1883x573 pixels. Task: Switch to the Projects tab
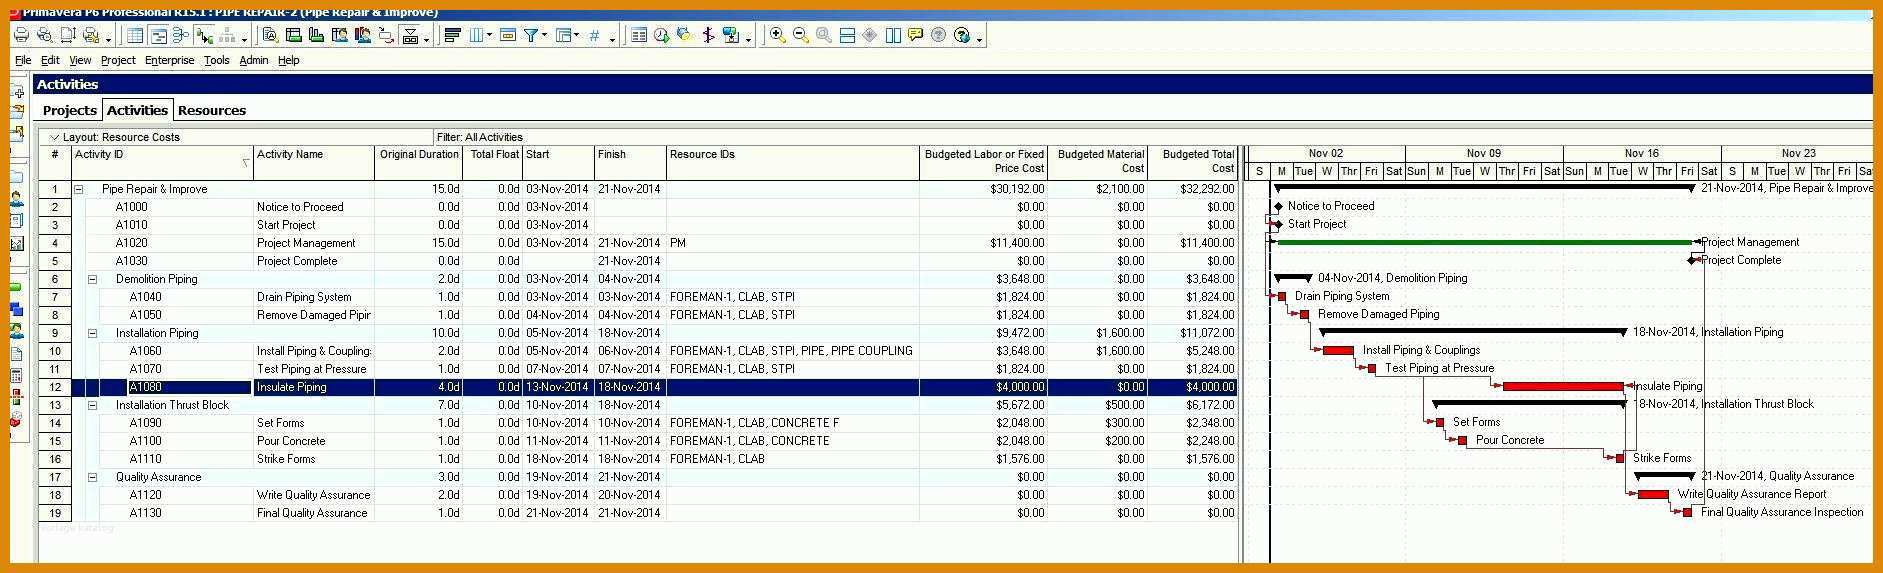[x=69, y=110]
